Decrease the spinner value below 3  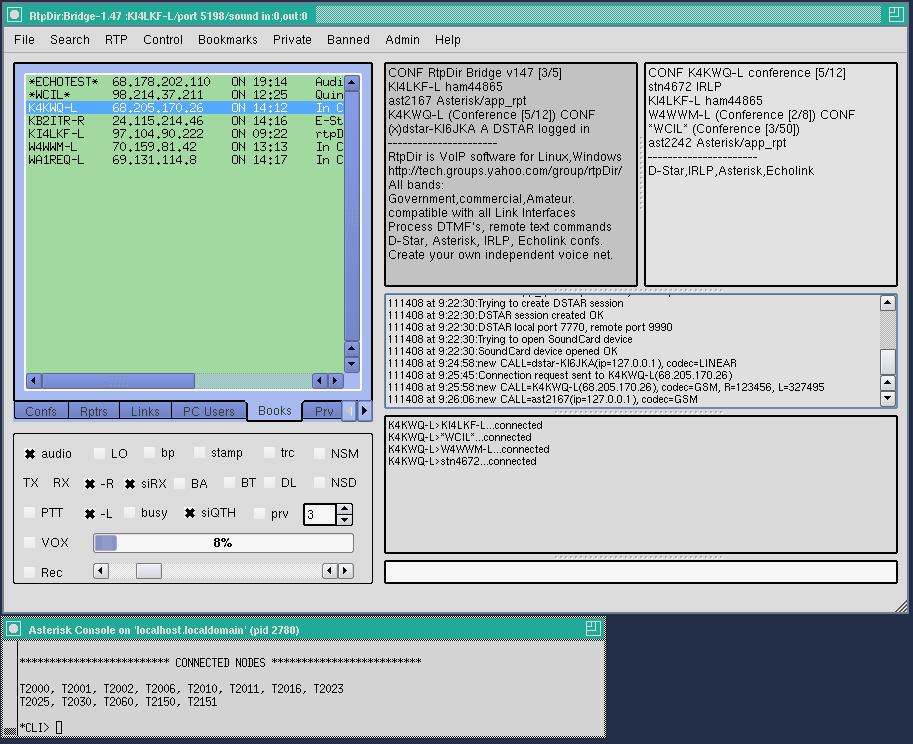click(x=345, y=519)
